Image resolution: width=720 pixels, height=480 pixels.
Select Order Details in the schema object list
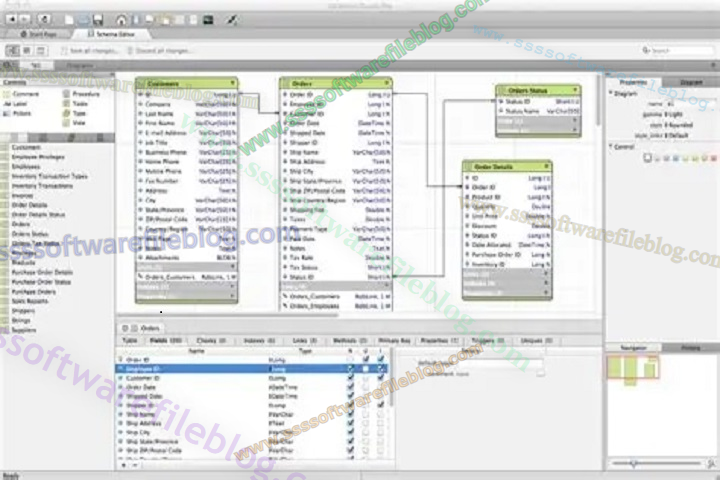[29, 205]
